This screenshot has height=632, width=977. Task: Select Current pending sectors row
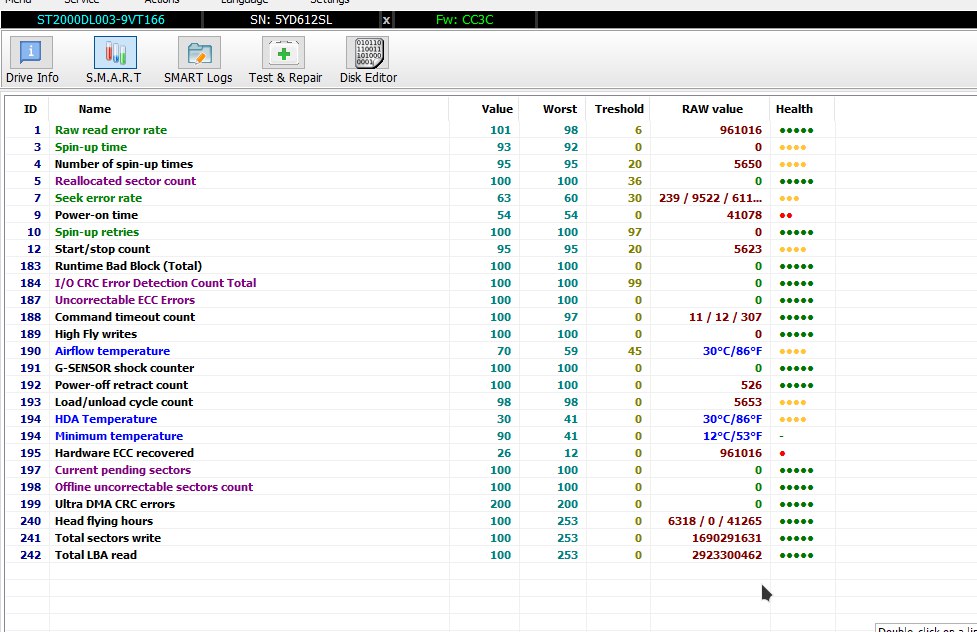420,470
